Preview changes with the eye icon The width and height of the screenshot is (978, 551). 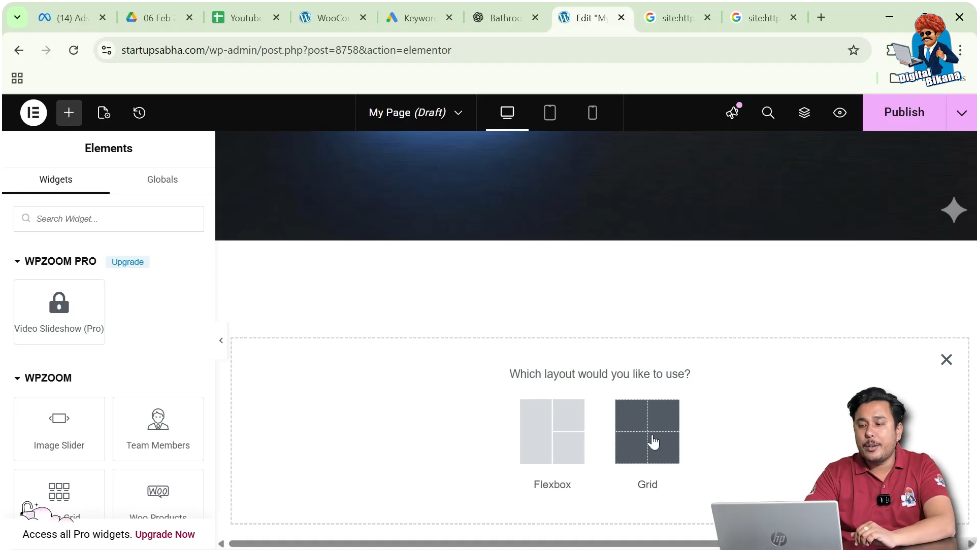(x=840, y=112)
